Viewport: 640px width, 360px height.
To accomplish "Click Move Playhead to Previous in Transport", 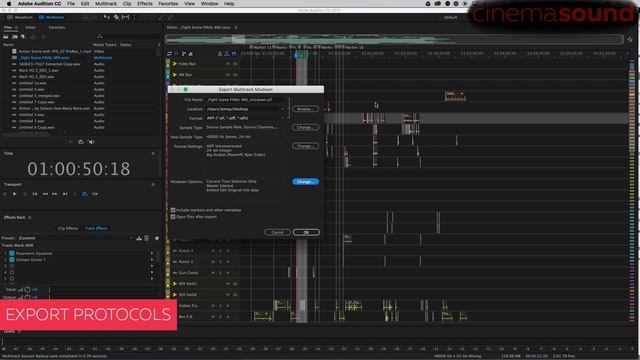I will point(35,194).
